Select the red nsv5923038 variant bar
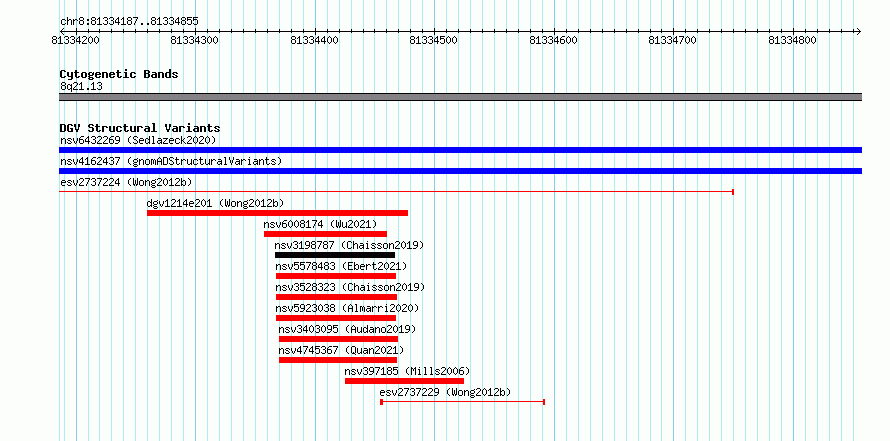Screen dimensions: 890x441 336,318
